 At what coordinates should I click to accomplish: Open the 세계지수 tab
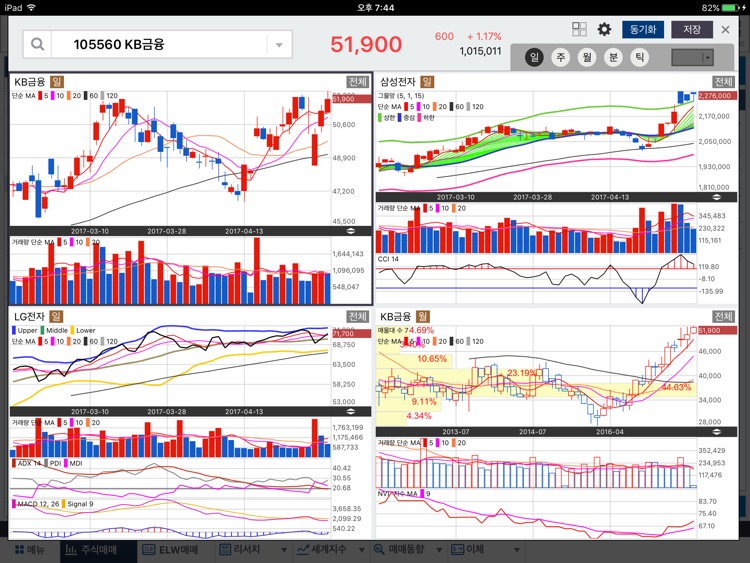[x=321, y=550]
